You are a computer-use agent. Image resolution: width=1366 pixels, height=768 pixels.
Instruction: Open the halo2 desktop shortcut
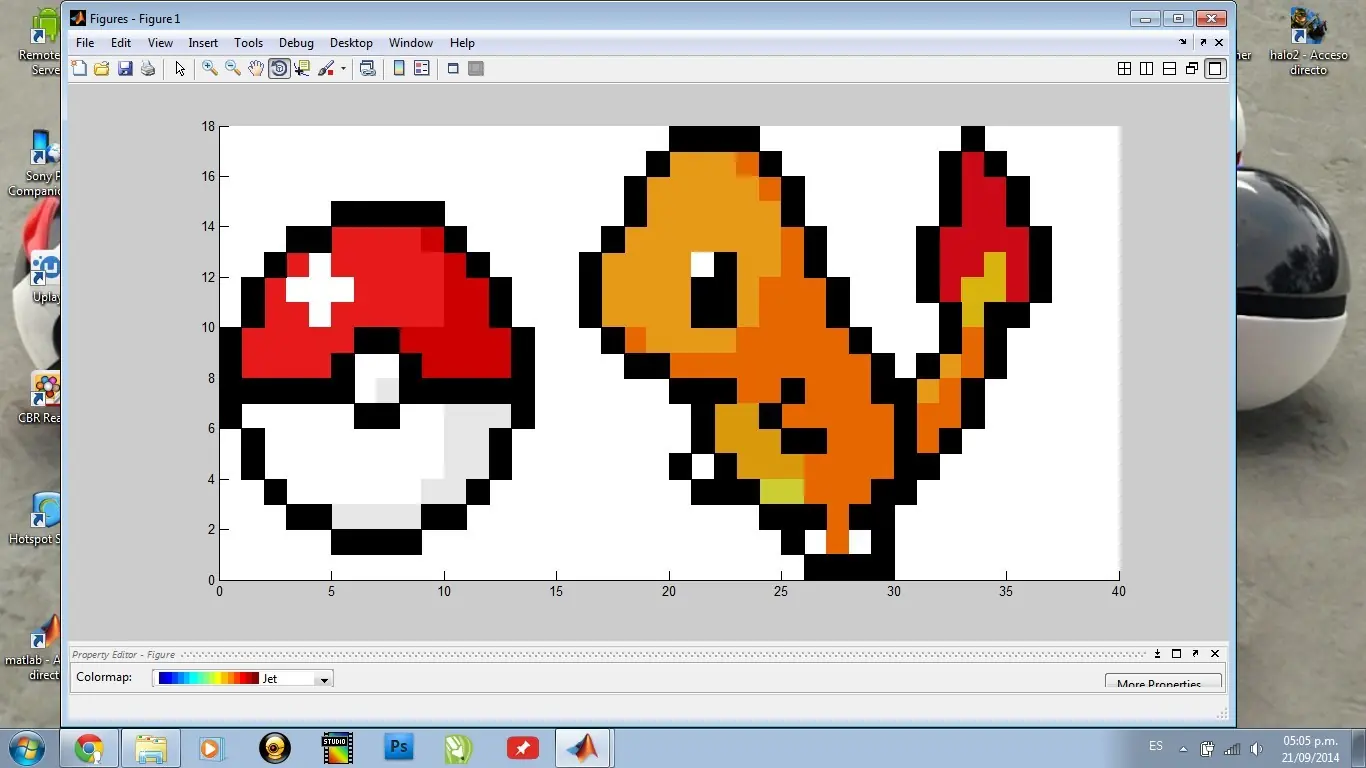1308,40
